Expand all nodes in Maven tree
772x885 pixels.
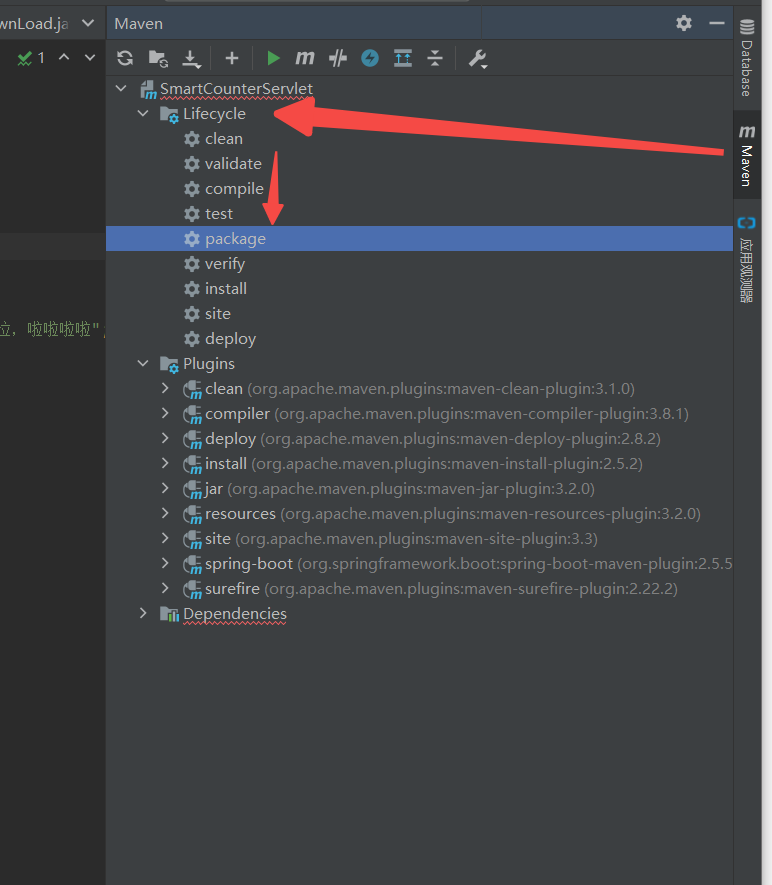[402, 58]
